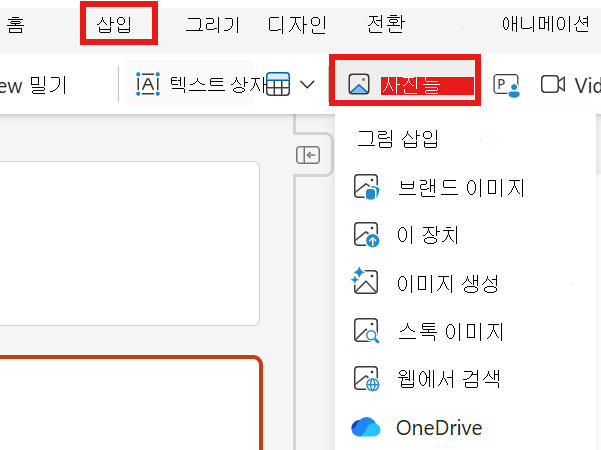Select the 디자인 tab

coord(297,25)
